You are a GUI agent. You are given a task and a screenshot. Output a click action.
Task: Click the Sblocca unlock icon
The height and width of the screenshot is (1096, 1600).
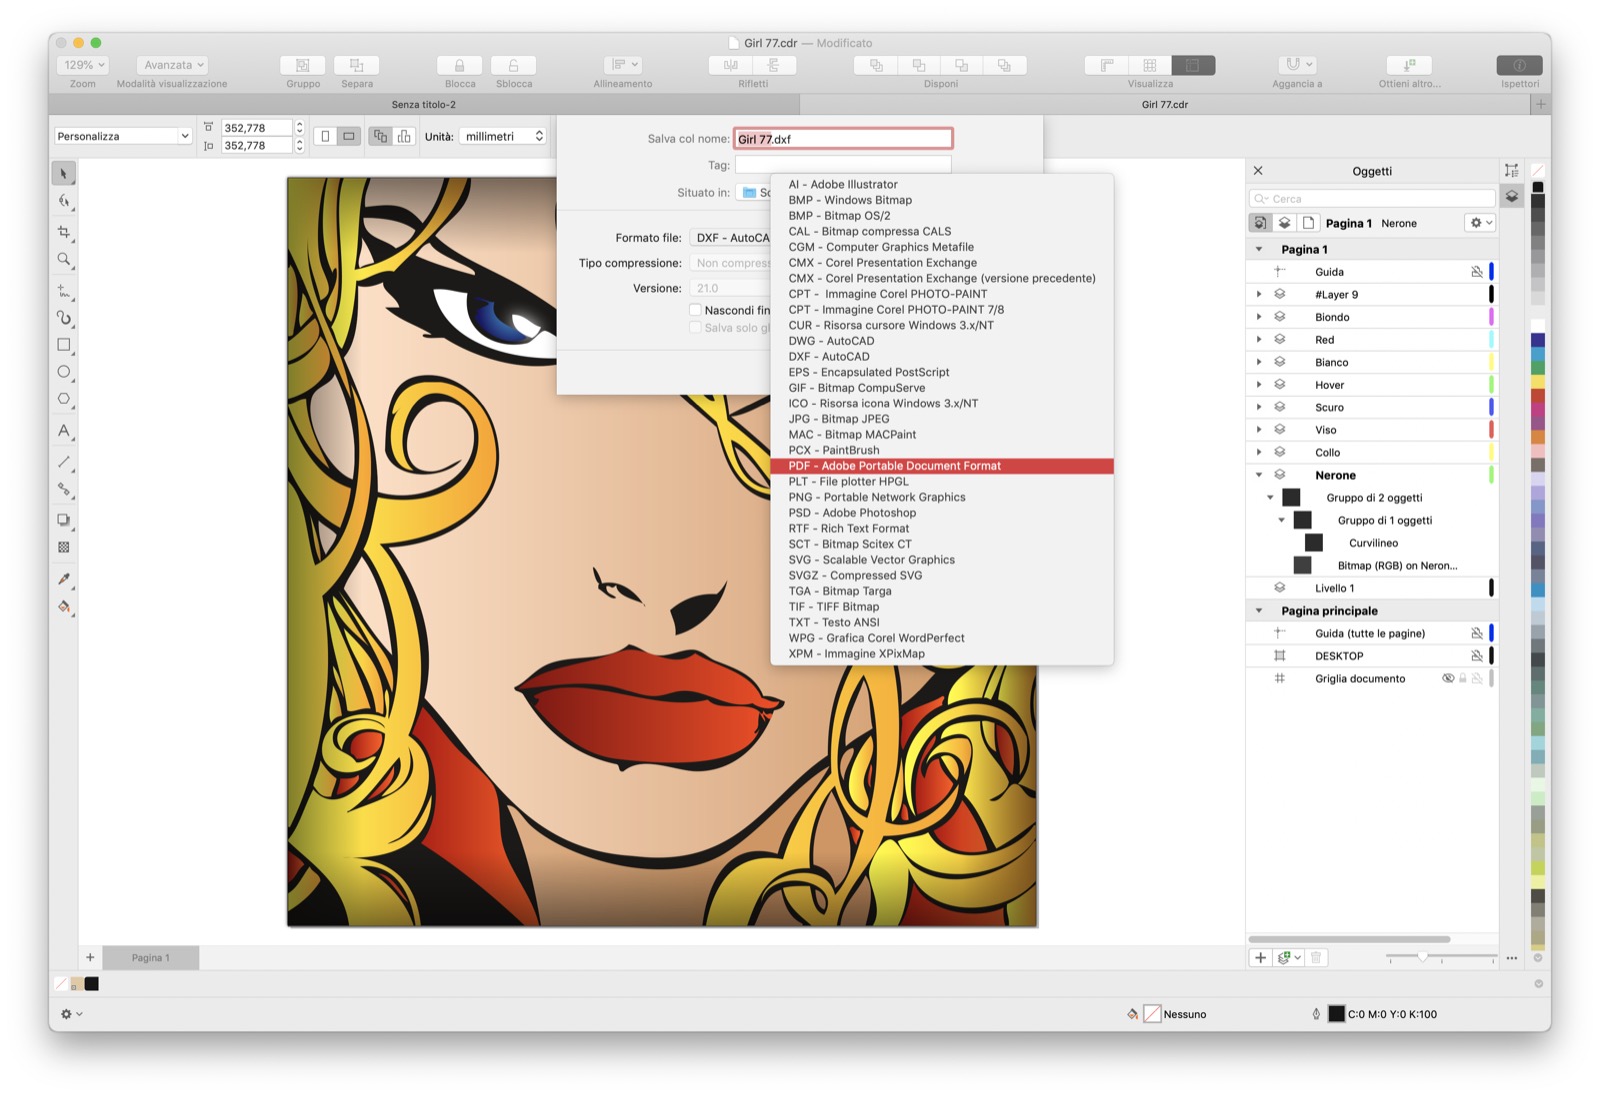point(514,65)
